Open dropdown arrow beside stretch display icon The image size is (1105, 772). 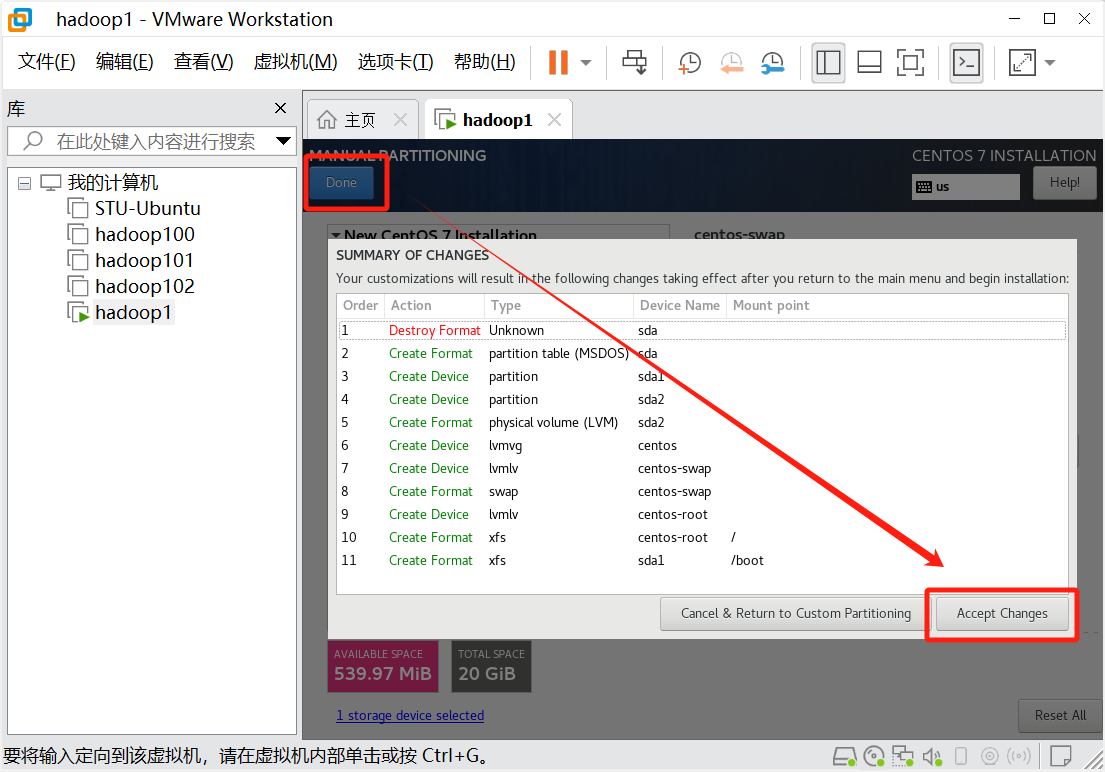(1049, 63)
